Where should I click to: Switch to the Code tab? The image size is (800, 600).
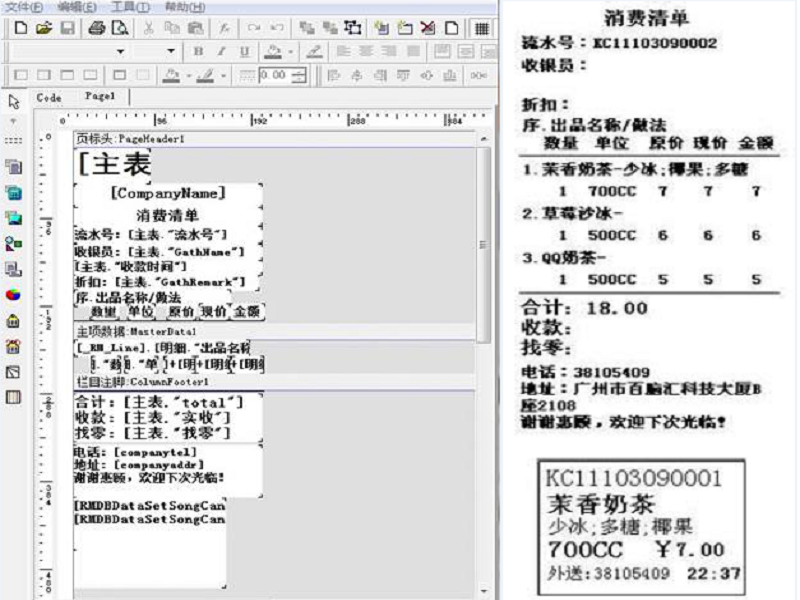(48, 97)
